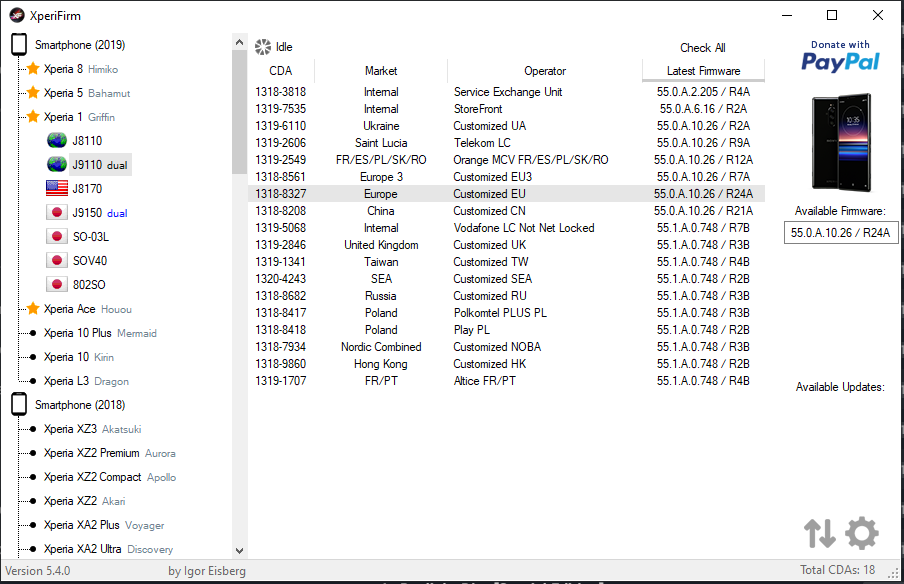
Task: Sort by the Market column header
Action: coord(381,71)
